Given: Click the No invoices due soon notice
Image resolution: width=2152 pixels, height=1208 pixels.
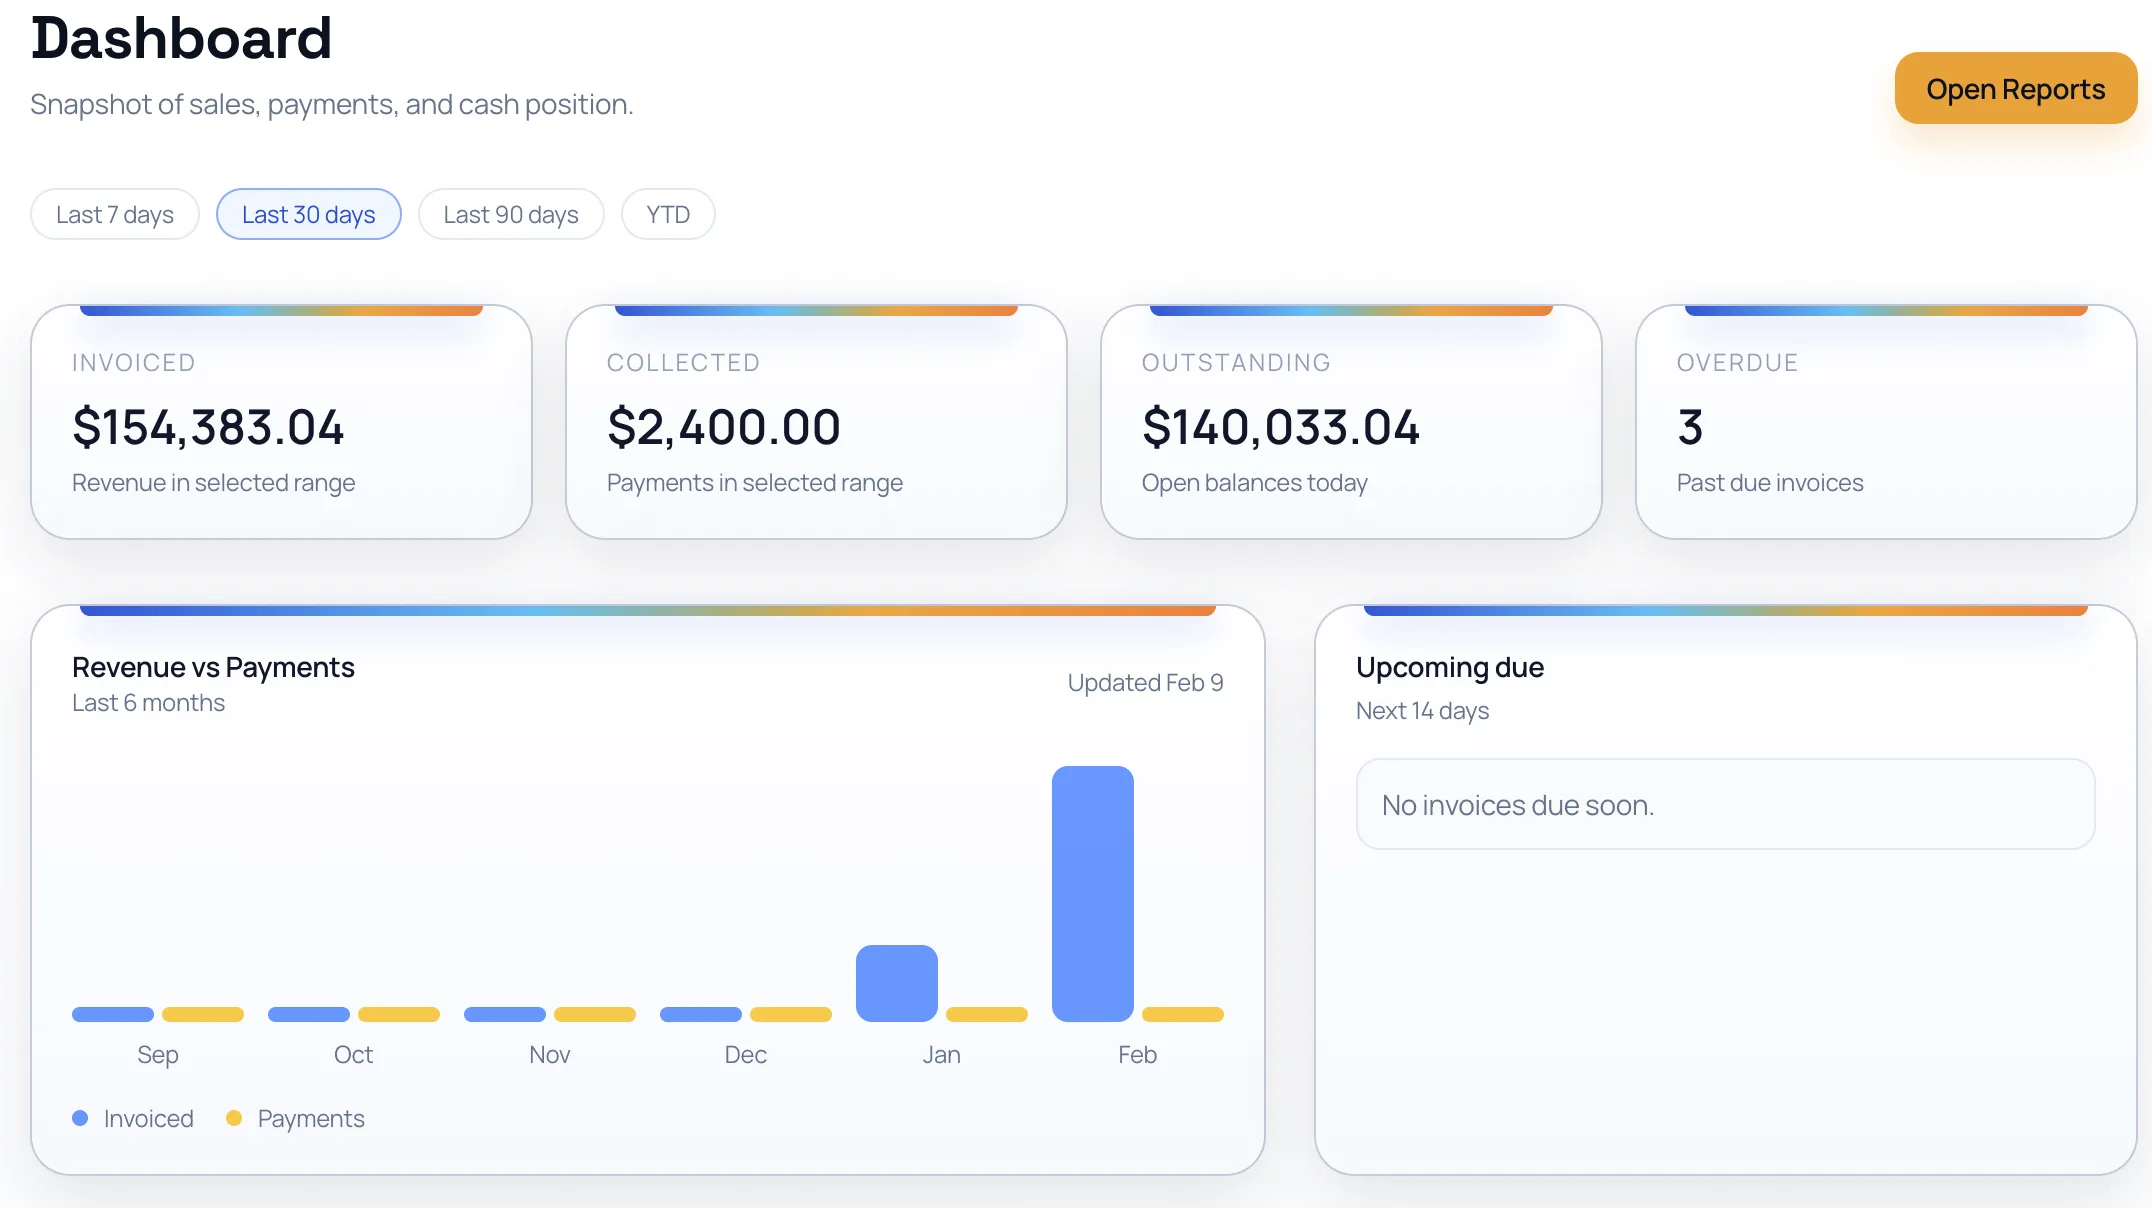Looking at the screenshot, I should click(x=1724, y=804).
